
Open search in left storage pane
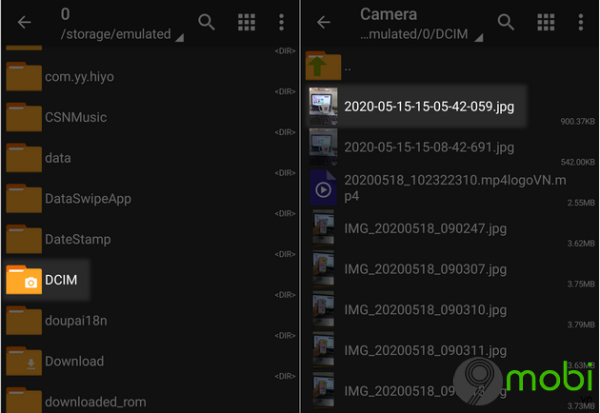coord(206,22)
